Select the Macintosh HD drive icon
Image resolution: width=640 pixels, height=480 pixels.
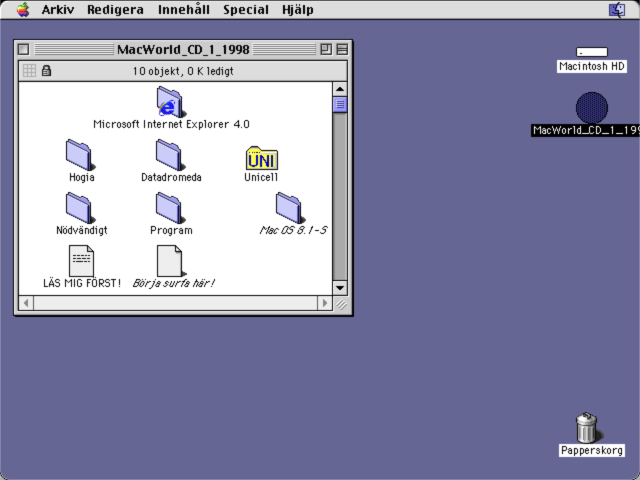click(x=592, y=52)
